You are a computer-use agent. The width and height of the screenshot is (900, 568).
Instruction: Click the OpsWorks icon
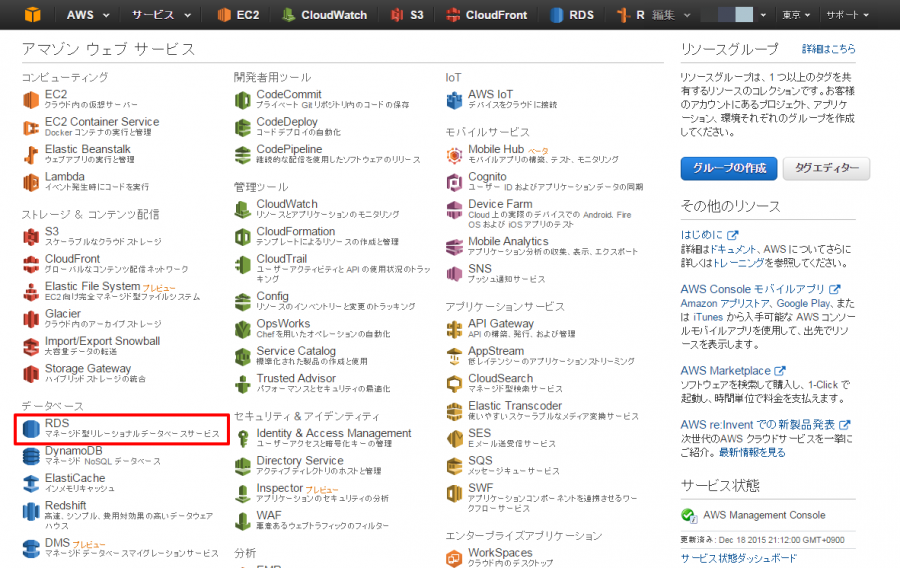click(x=243, y=329)
